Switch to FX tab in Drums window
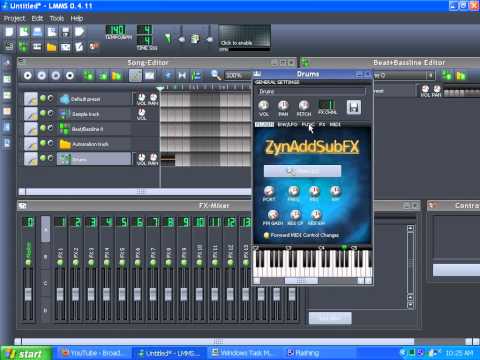 coord(322,124)
